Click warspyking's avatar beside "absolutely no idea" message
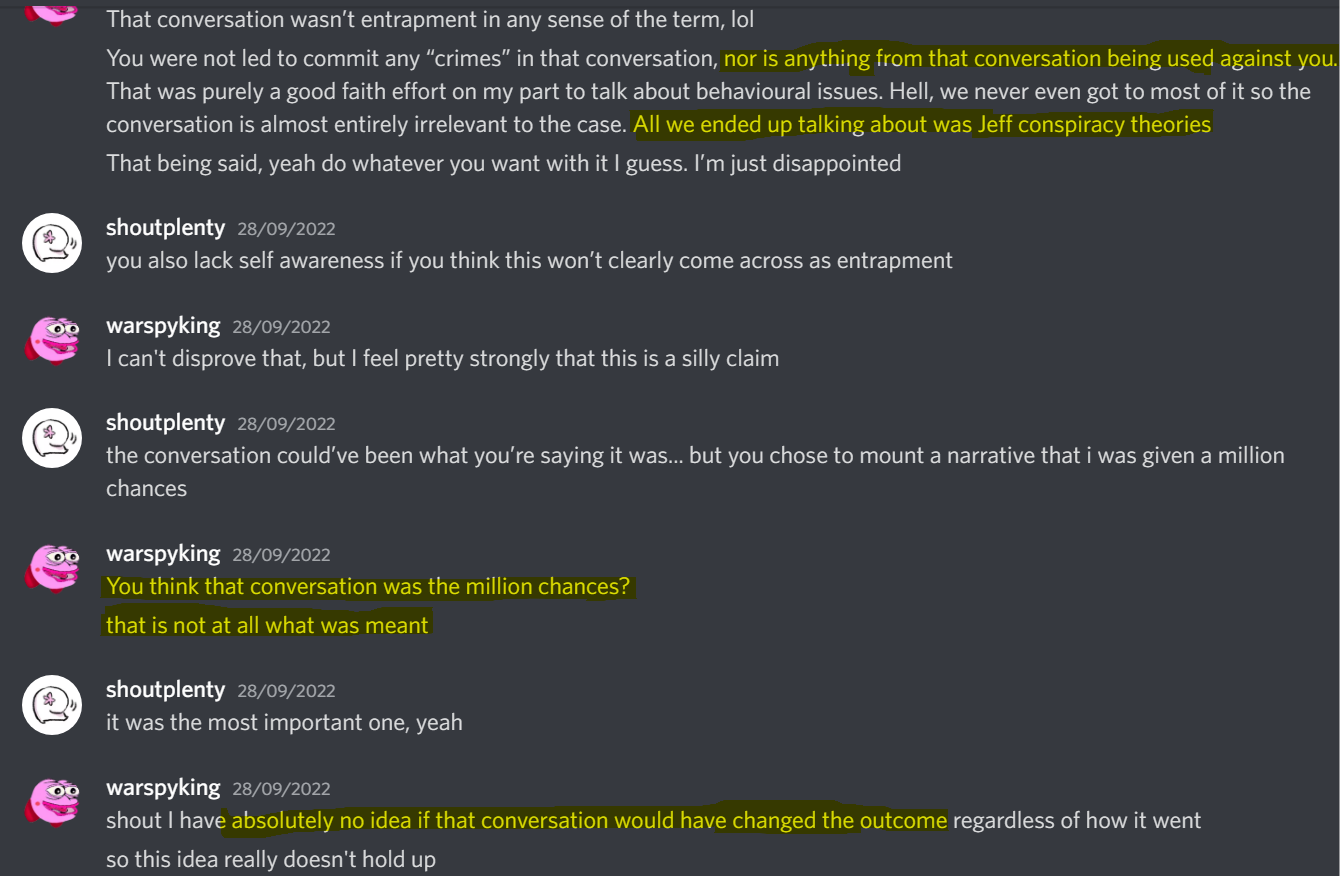This screenshot has height=876, width=1340. click(51, 802)
